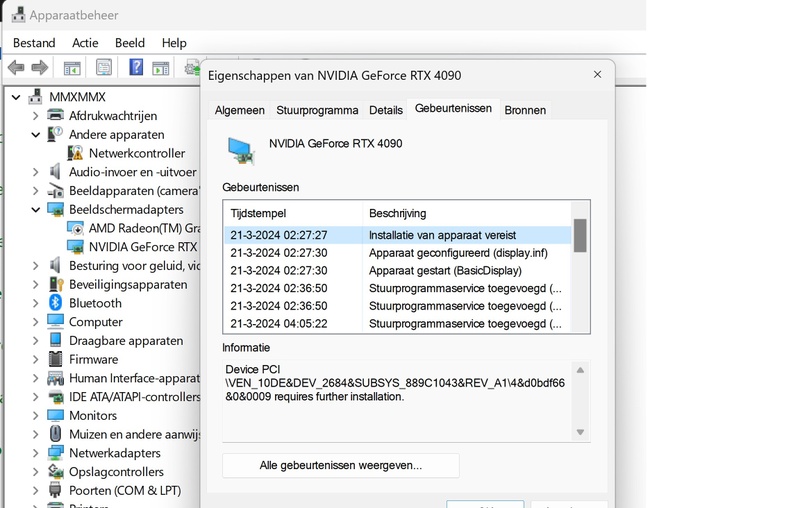Click the Informatie box scroll down arrow
The height and width of the screenshot is (508, 800).
click(580, 432)
